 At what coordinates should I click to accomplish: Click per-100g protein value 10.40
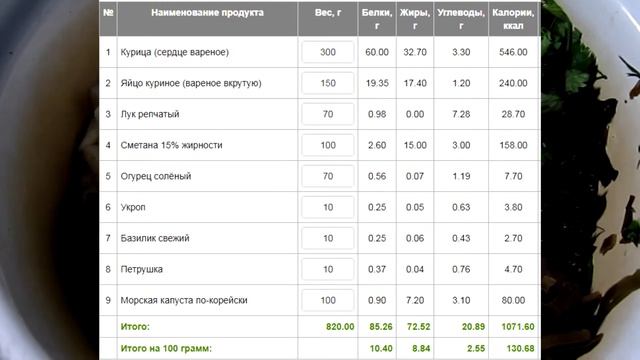pyautogui.click(x=380, y=349)
